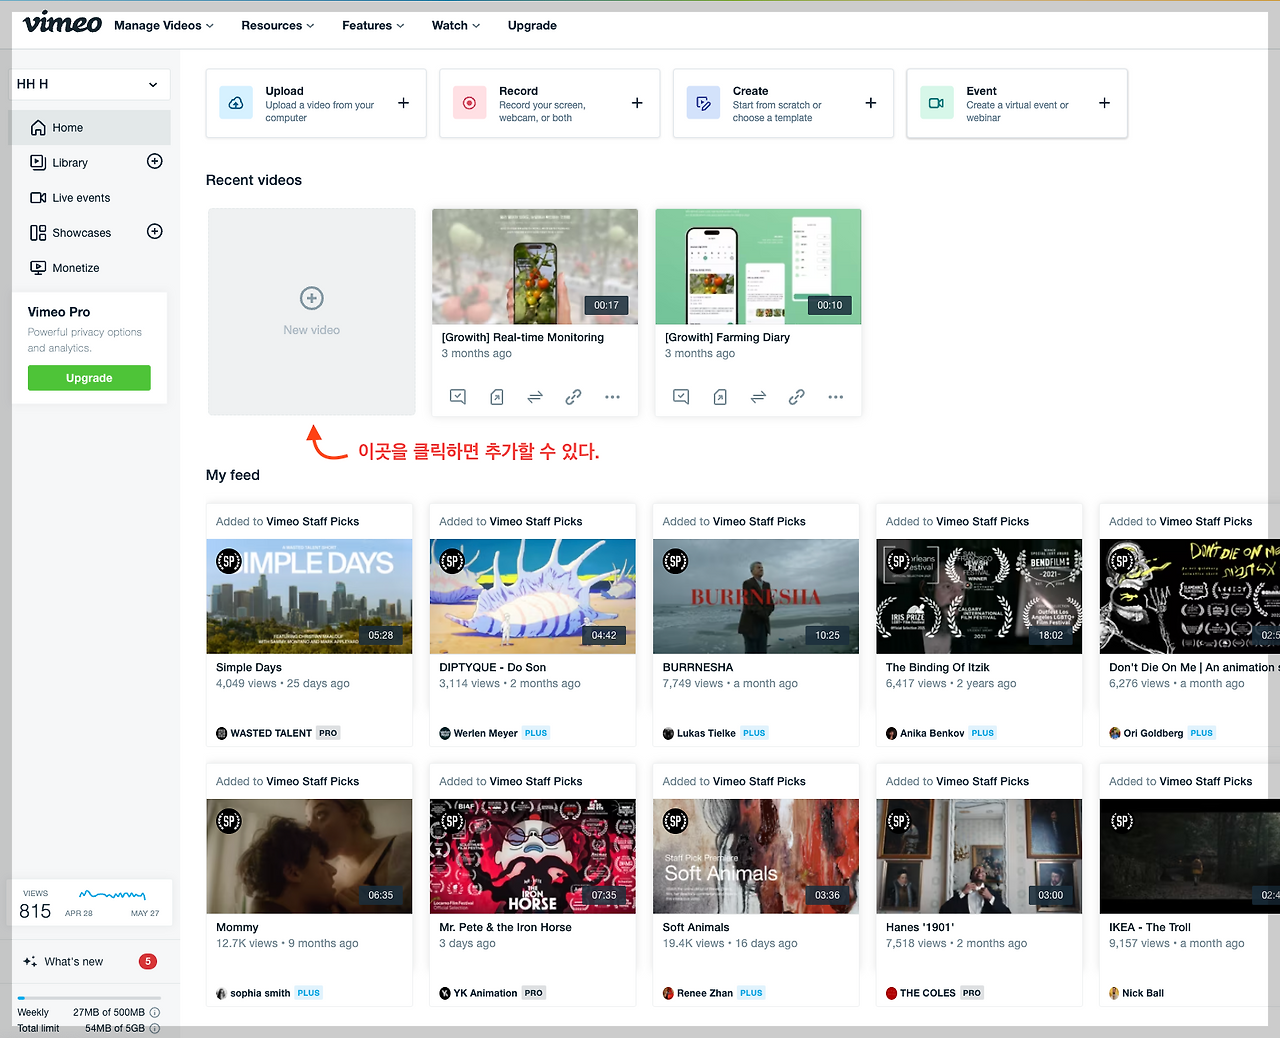The width and height of the screenshot is (1280, 1038).
Task: Click the info icon beside Total limit
Action: click(155, 1029)
